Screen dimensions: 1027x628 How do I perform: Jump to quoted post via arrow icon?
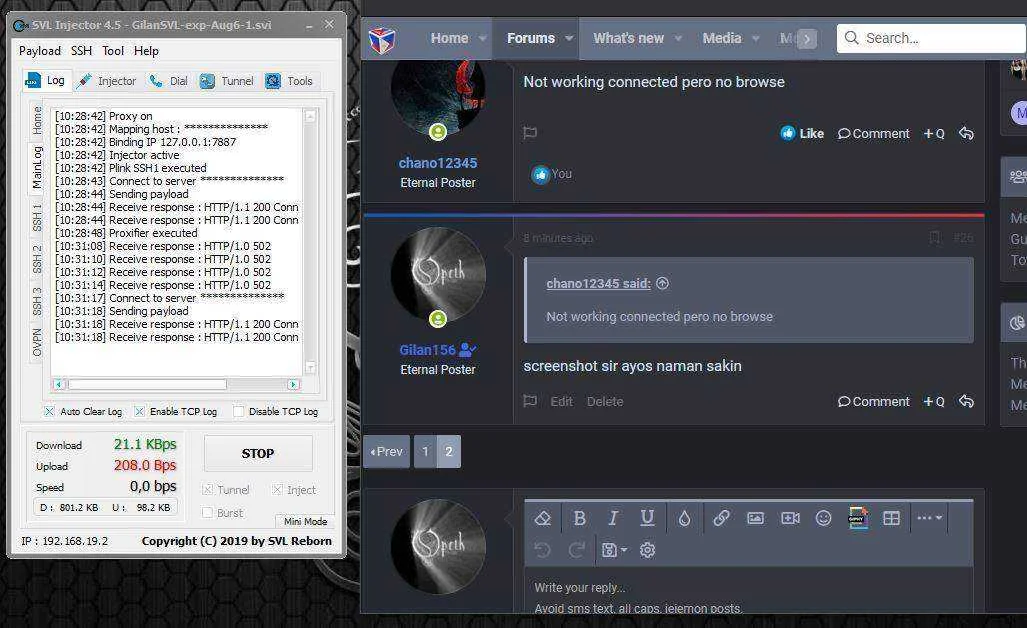[x=662, y=283]
